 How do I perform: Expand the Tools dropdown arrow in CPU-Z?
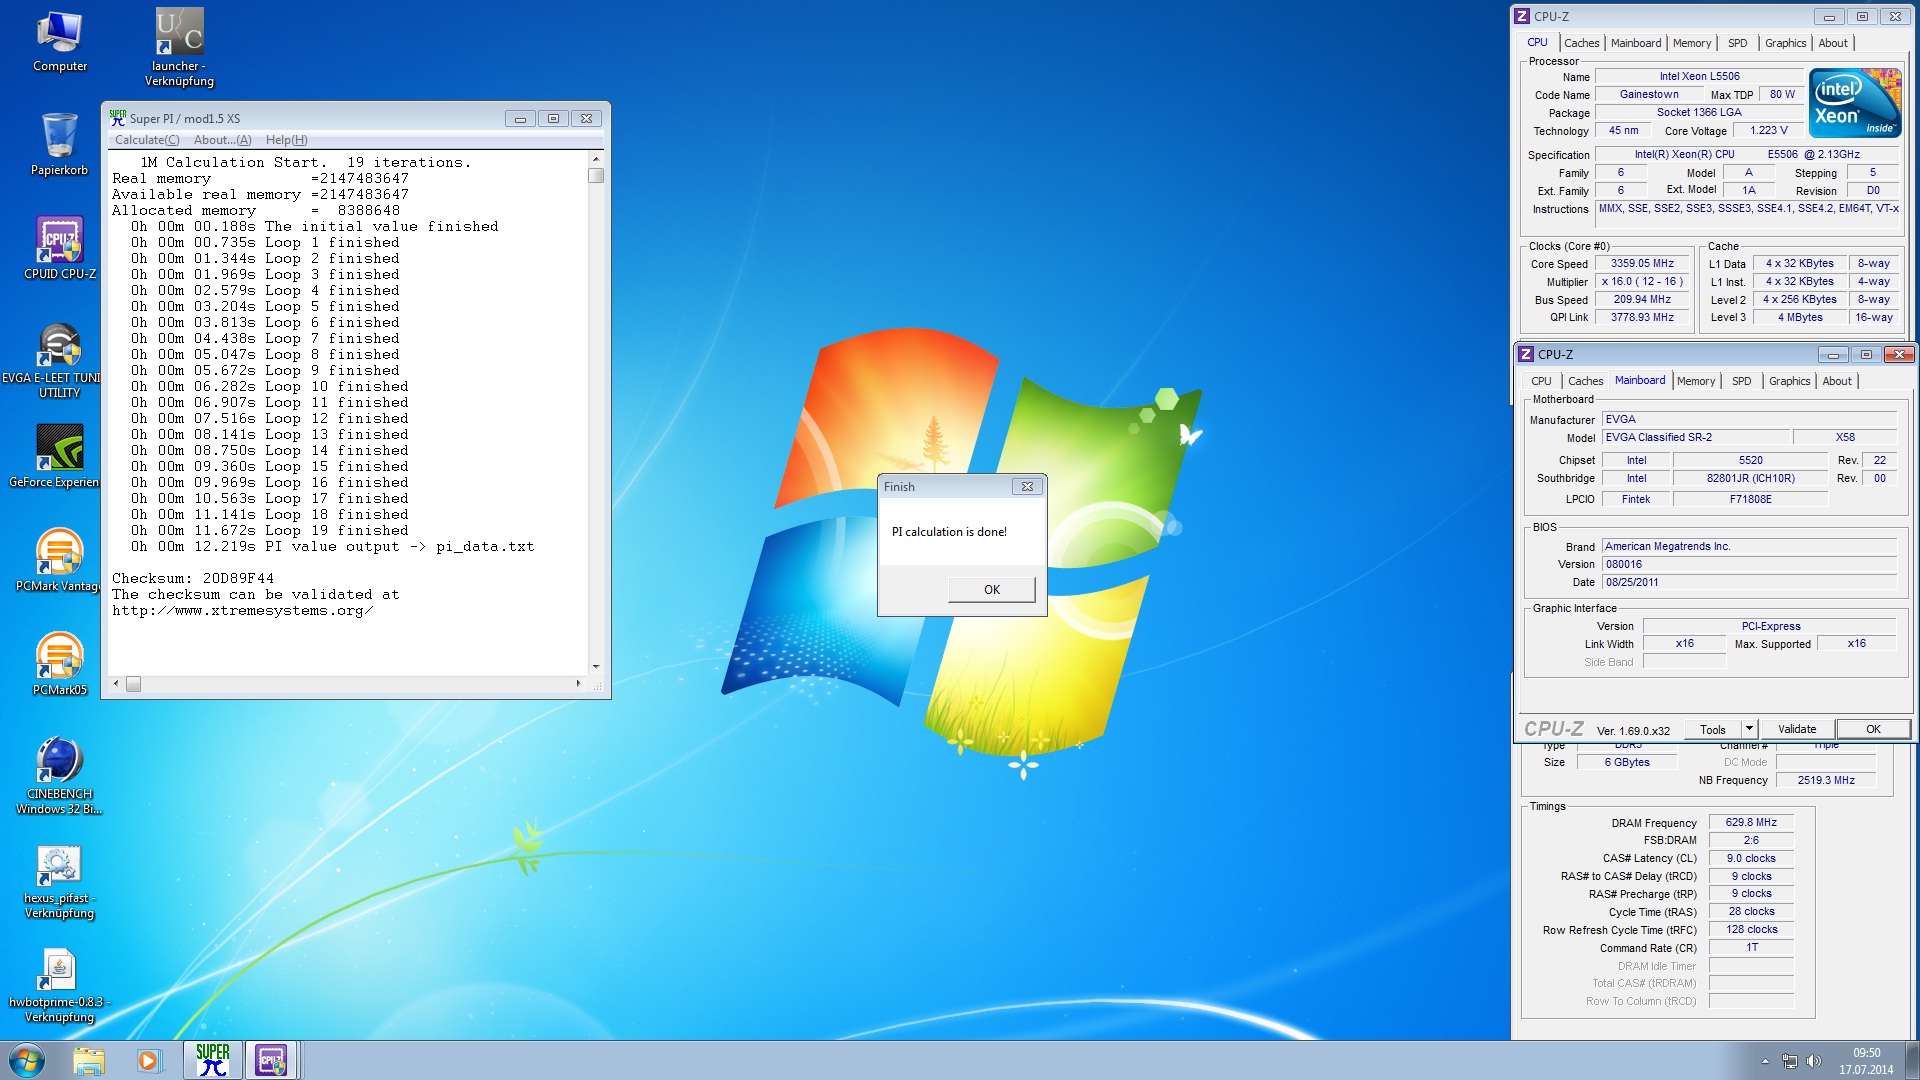tap(1749, 729)
